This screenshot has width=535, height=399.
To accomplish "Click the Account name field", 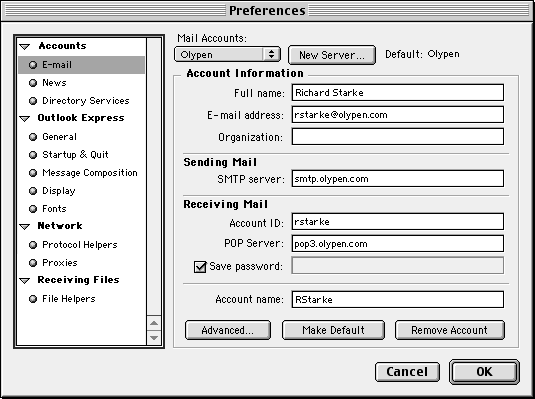I will [x=397, y=299].
